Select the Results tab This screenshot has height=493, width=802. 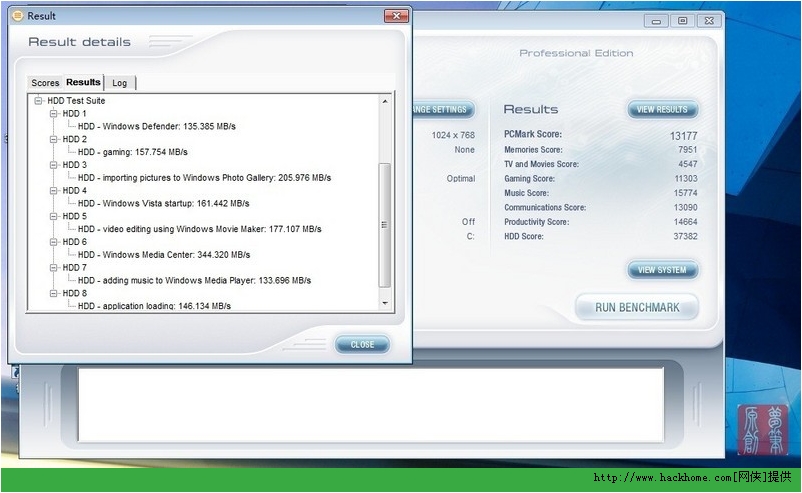pos(83,82)
